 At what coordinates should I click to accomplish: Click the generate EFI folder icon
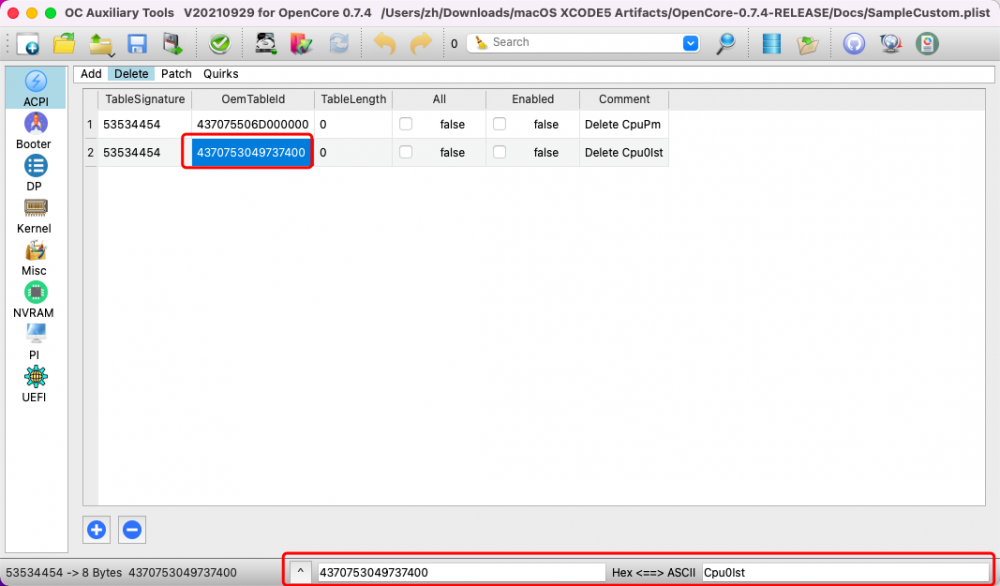[301, 43]
